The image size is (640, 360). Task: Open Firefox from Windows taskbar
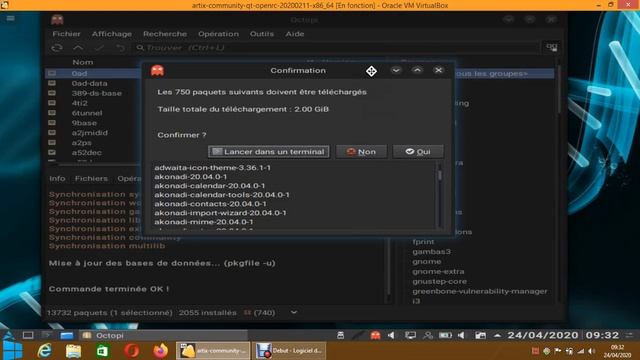click(x=160, y=351)
